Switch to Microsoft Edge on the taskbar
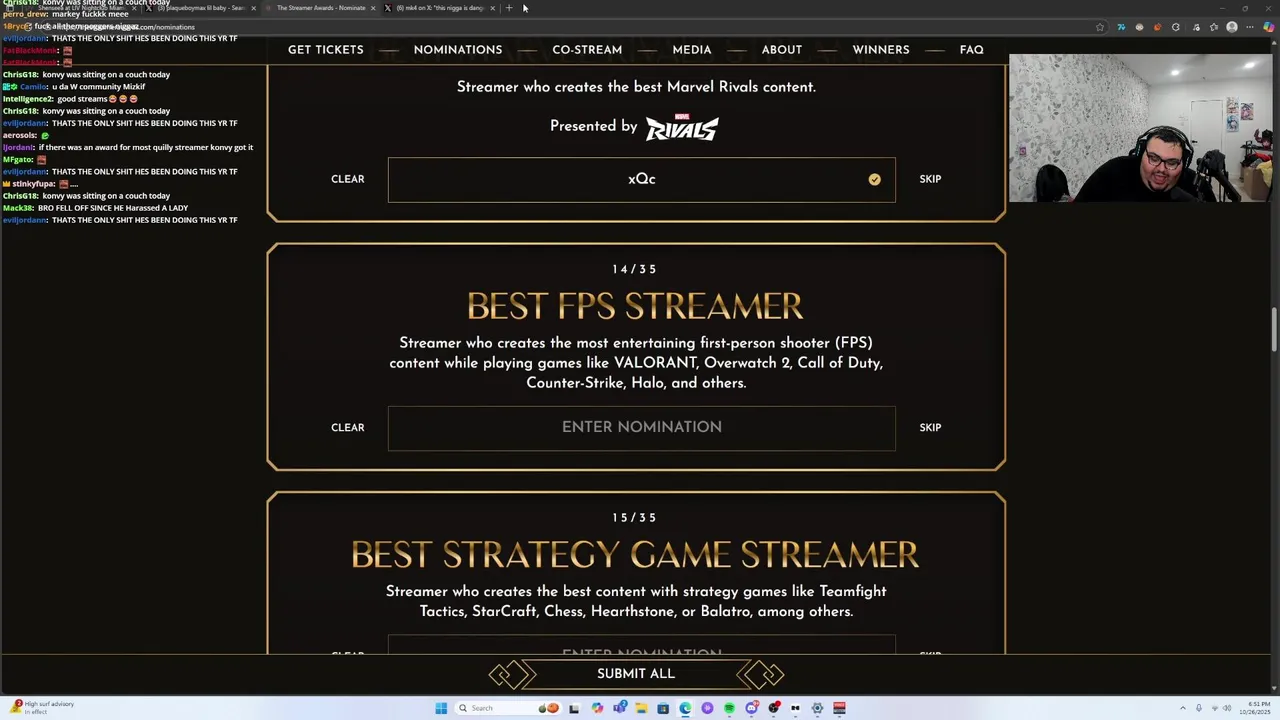Screen dimensions: 1280x720 (685, 708)
